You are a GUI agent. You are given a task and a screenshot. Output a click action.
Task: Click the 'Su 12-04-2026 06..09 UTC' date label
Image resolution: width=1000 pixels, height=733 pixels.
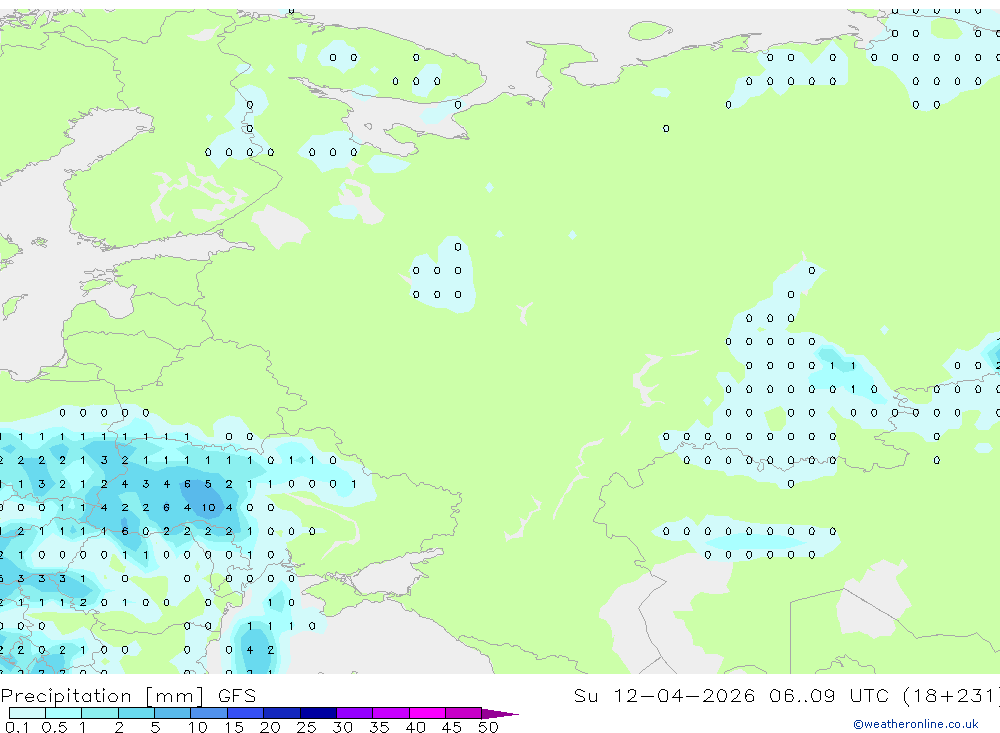[732, 695]
